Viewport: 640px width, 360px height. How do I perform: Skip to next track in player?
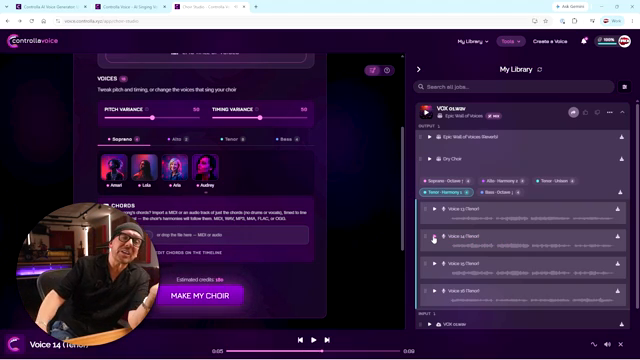coord(327,340)
